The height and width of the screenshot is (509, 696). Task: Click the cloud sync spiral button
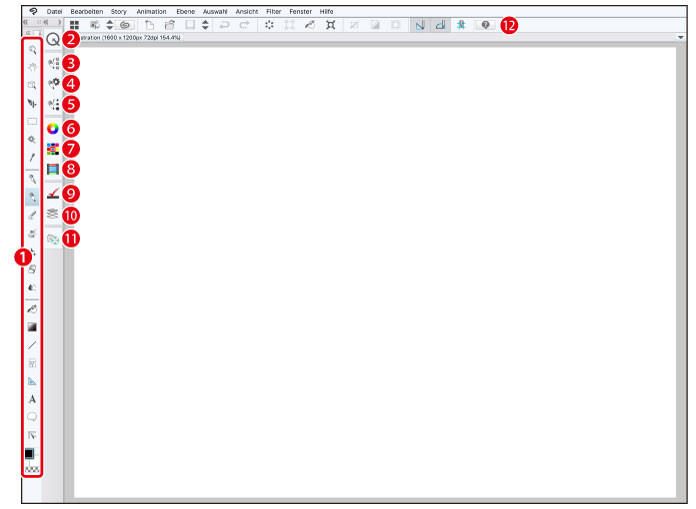click(x=125, y=25)
